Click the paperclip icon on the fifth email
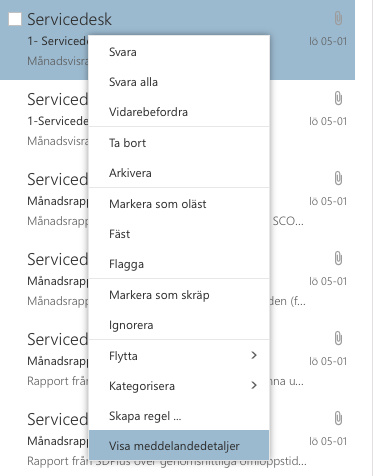 click(x=338, y=338)
